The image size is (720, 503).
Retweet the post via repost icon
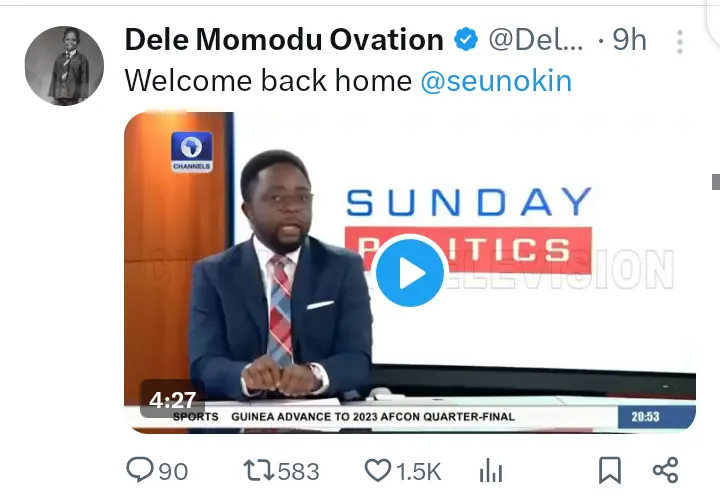(259, 470)
